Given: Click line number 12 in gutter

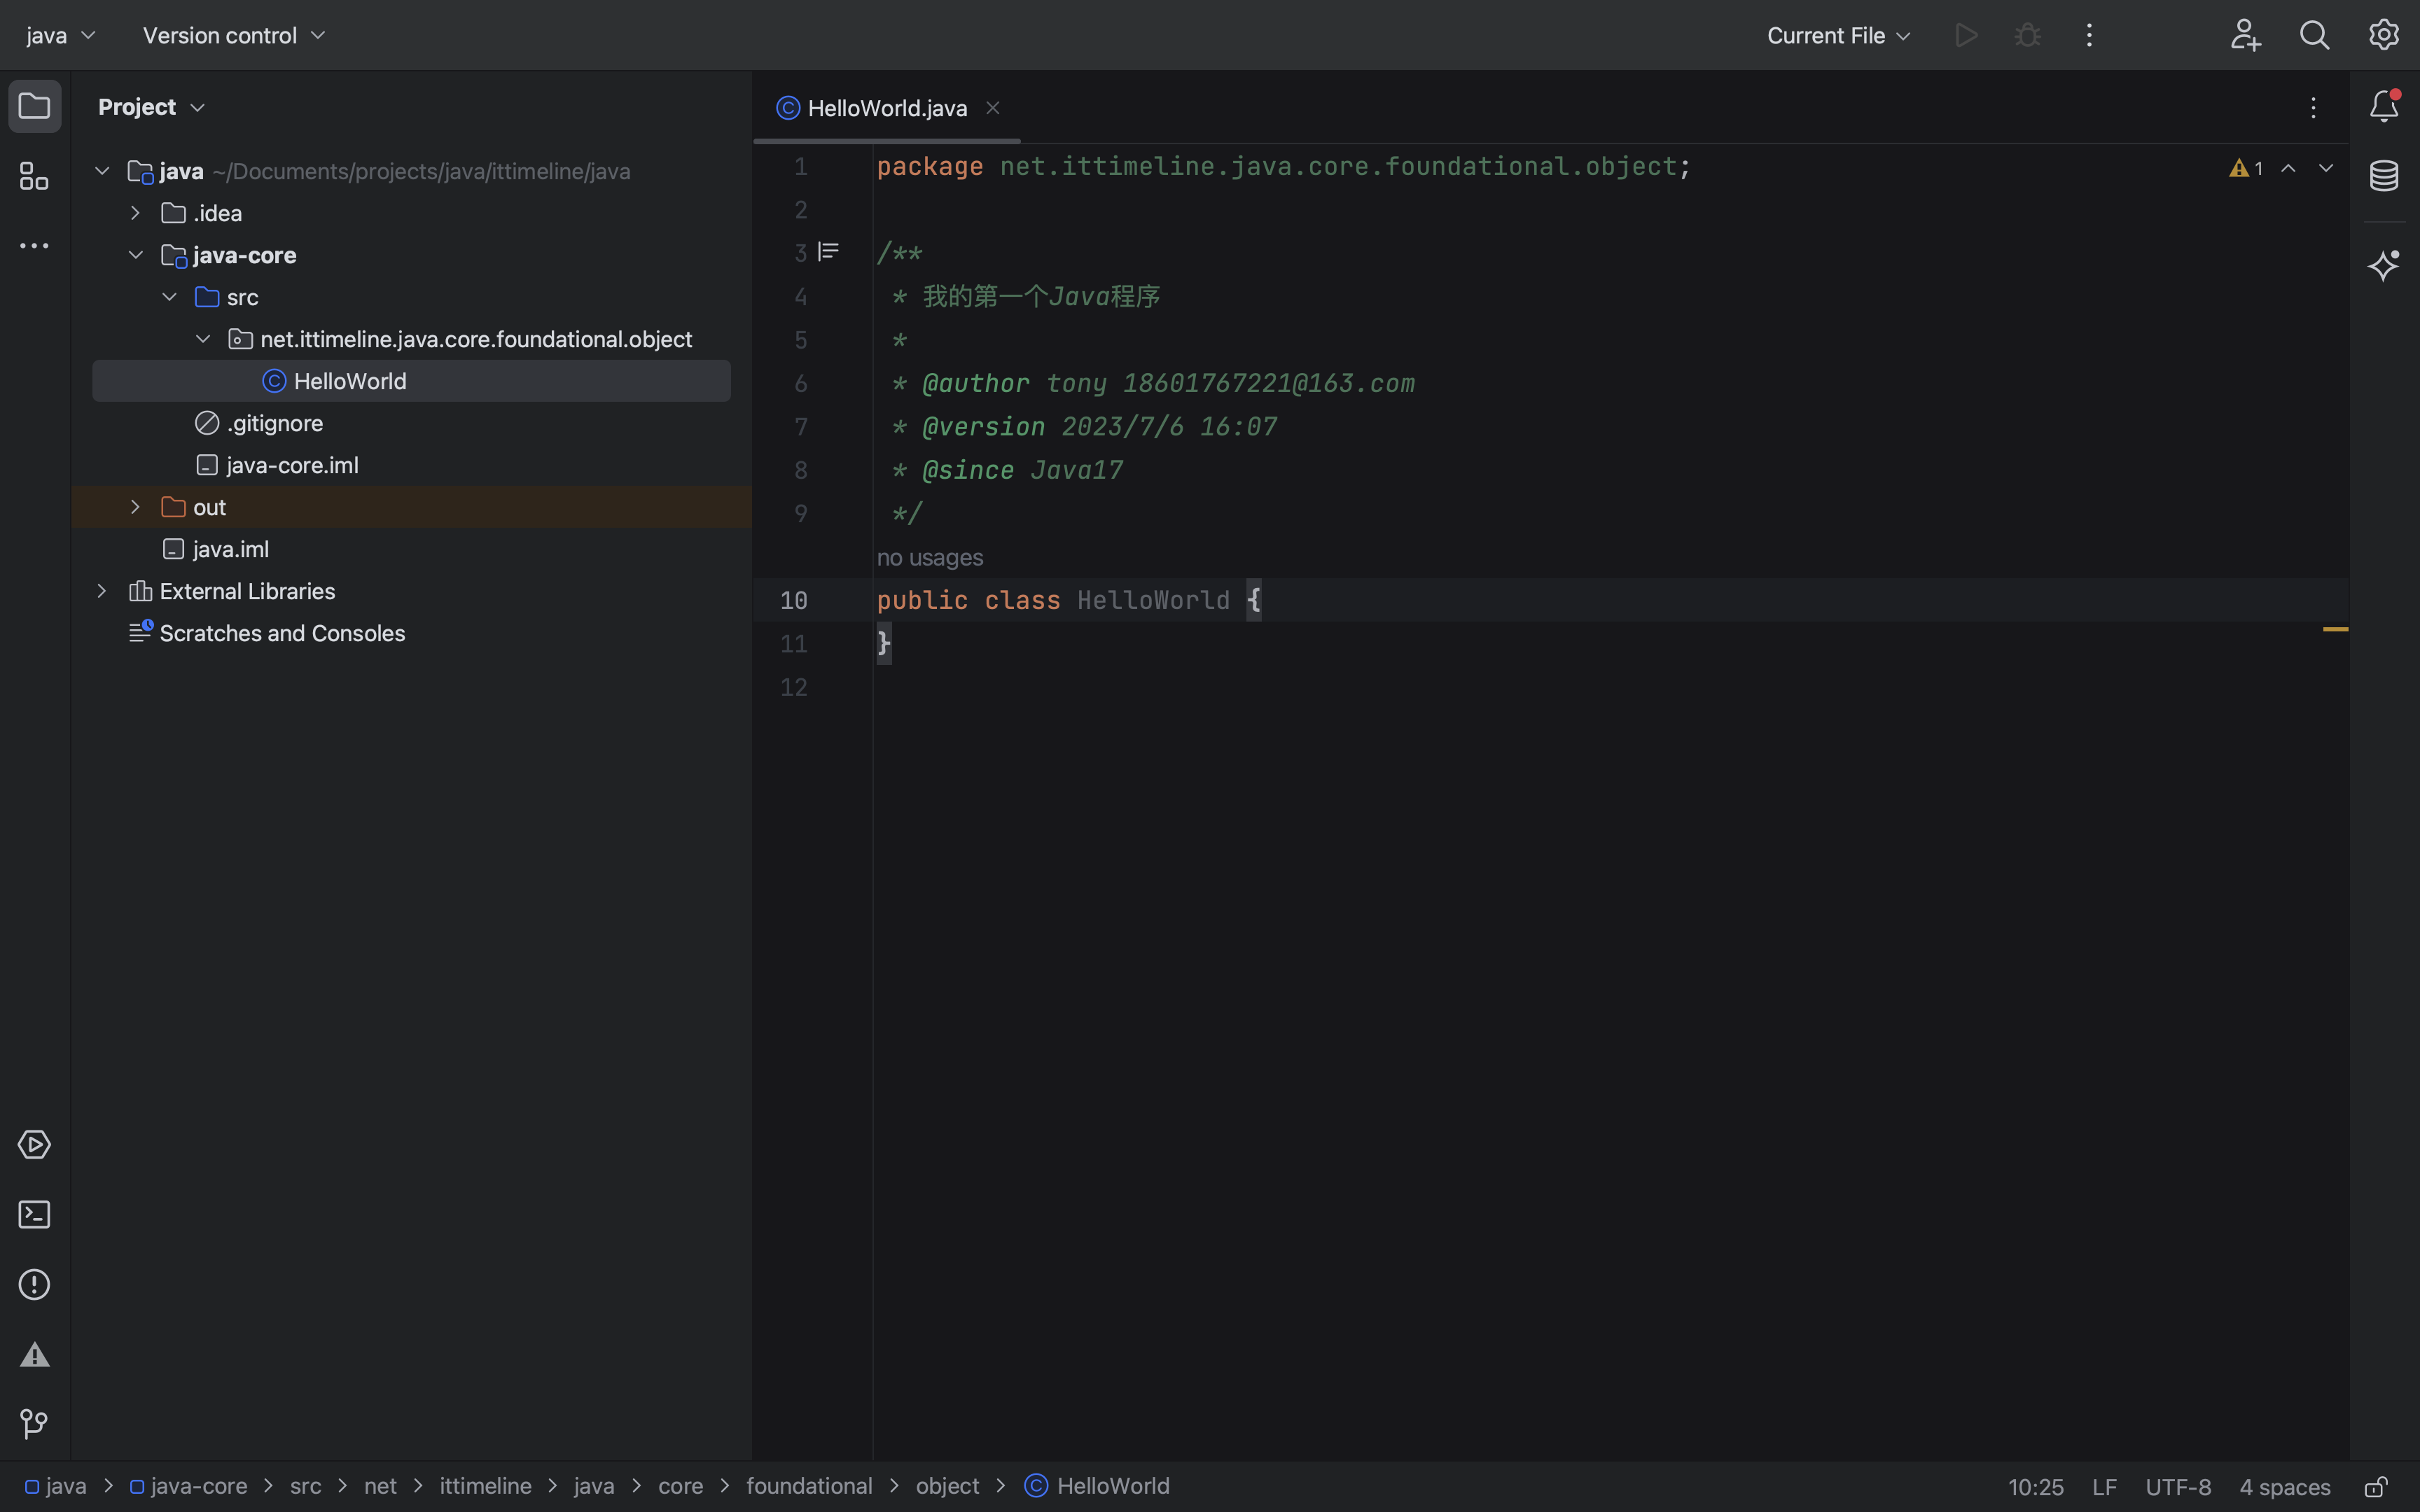Looking at the screenshot, I should pyautogui.click(x=793, y=687).
